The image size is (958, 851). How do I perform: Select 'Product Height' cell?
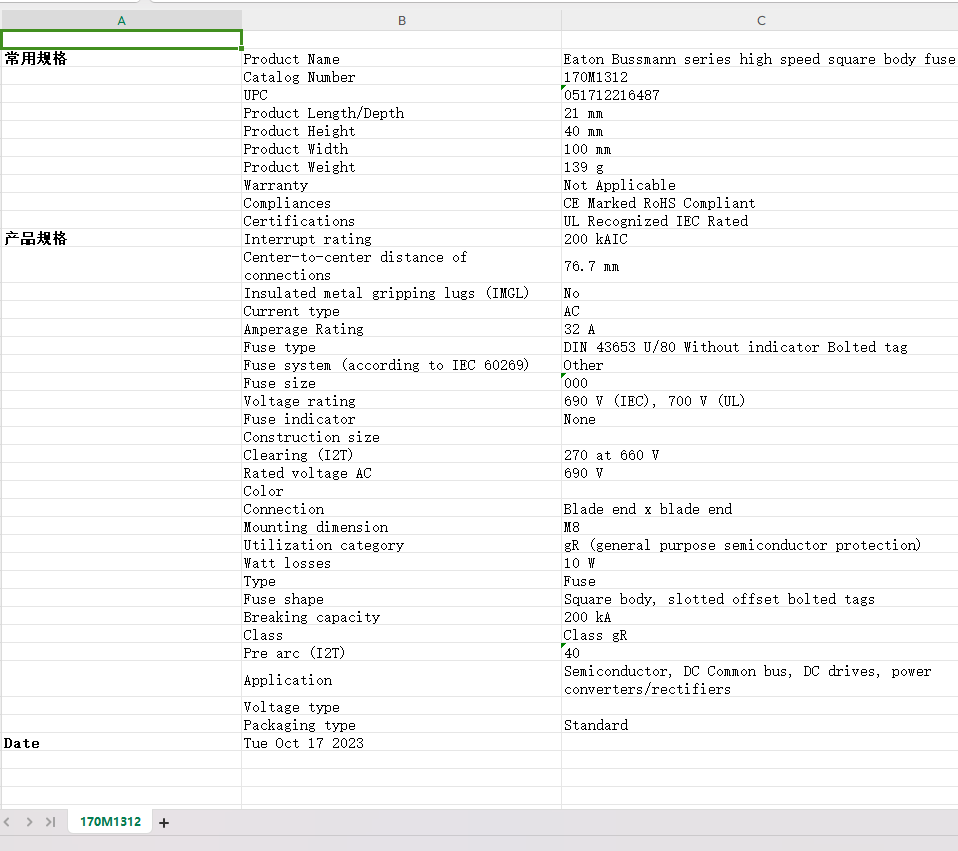[401, 131]
